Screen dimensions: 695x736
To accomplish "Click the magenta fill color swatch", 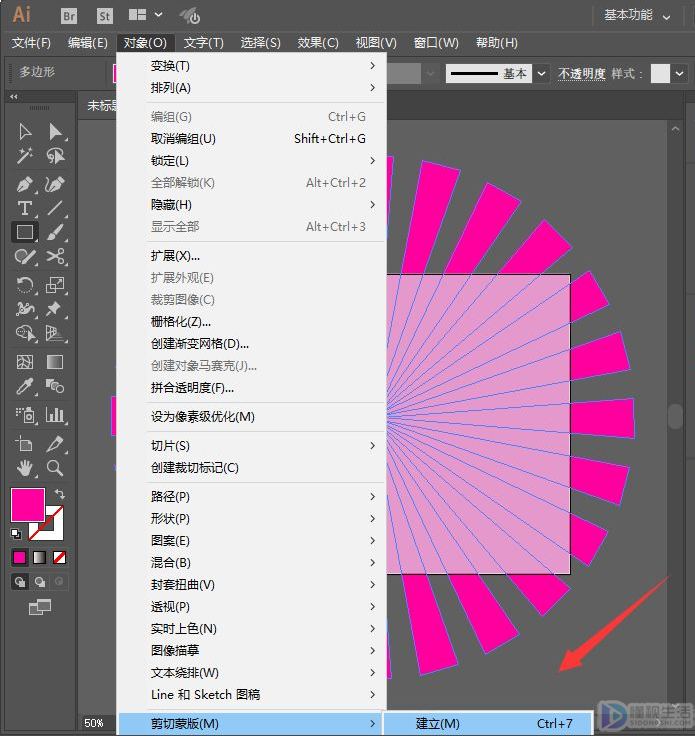I will (28, 505).
